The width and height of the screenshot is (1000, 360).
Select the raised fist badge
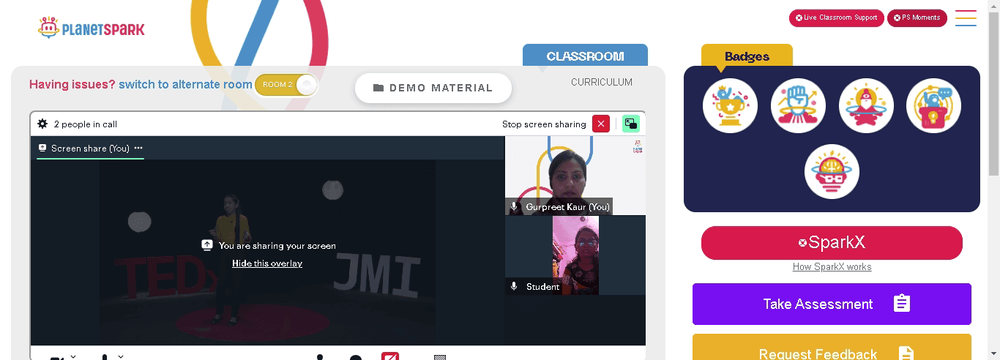tap(798, 105)
